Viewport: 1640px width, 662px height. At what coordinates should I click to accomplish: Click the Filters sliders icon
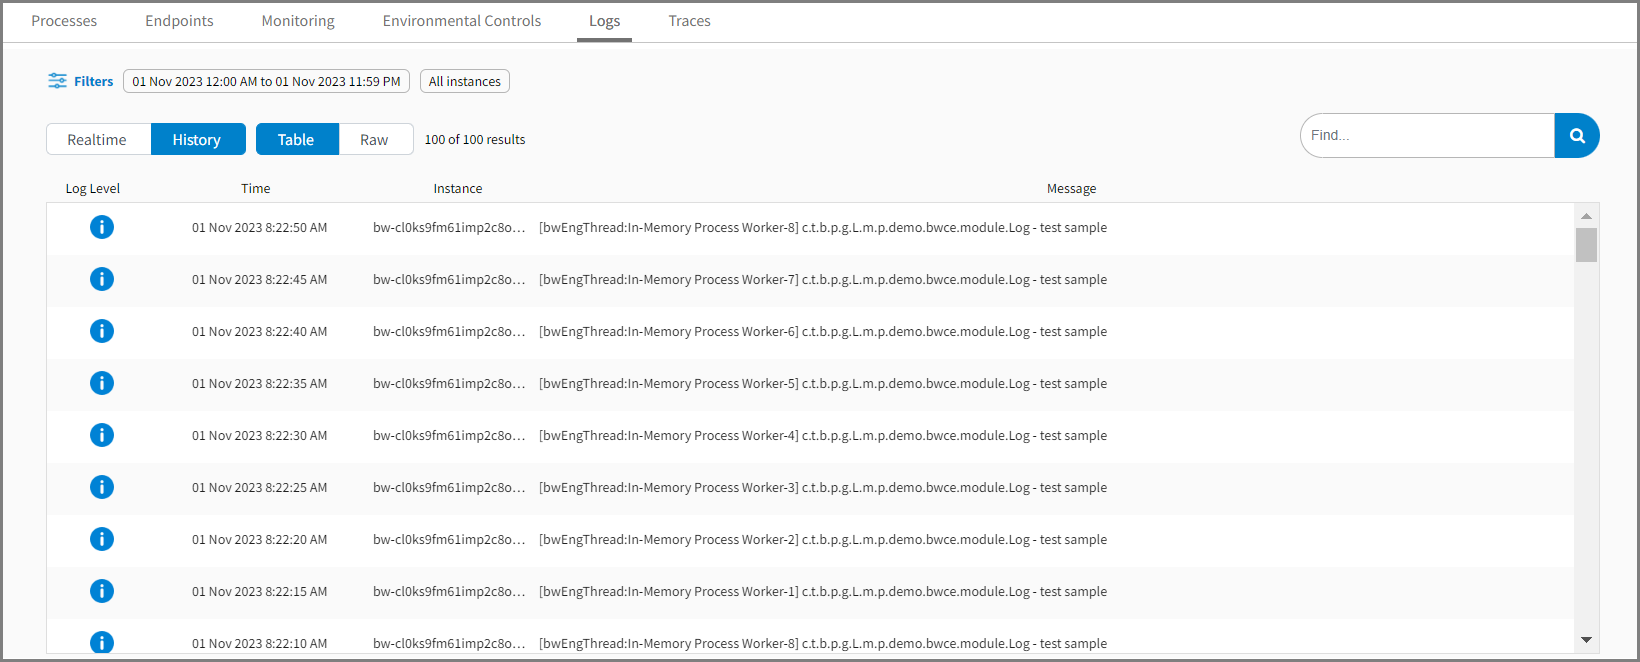[x=57, y=81]
